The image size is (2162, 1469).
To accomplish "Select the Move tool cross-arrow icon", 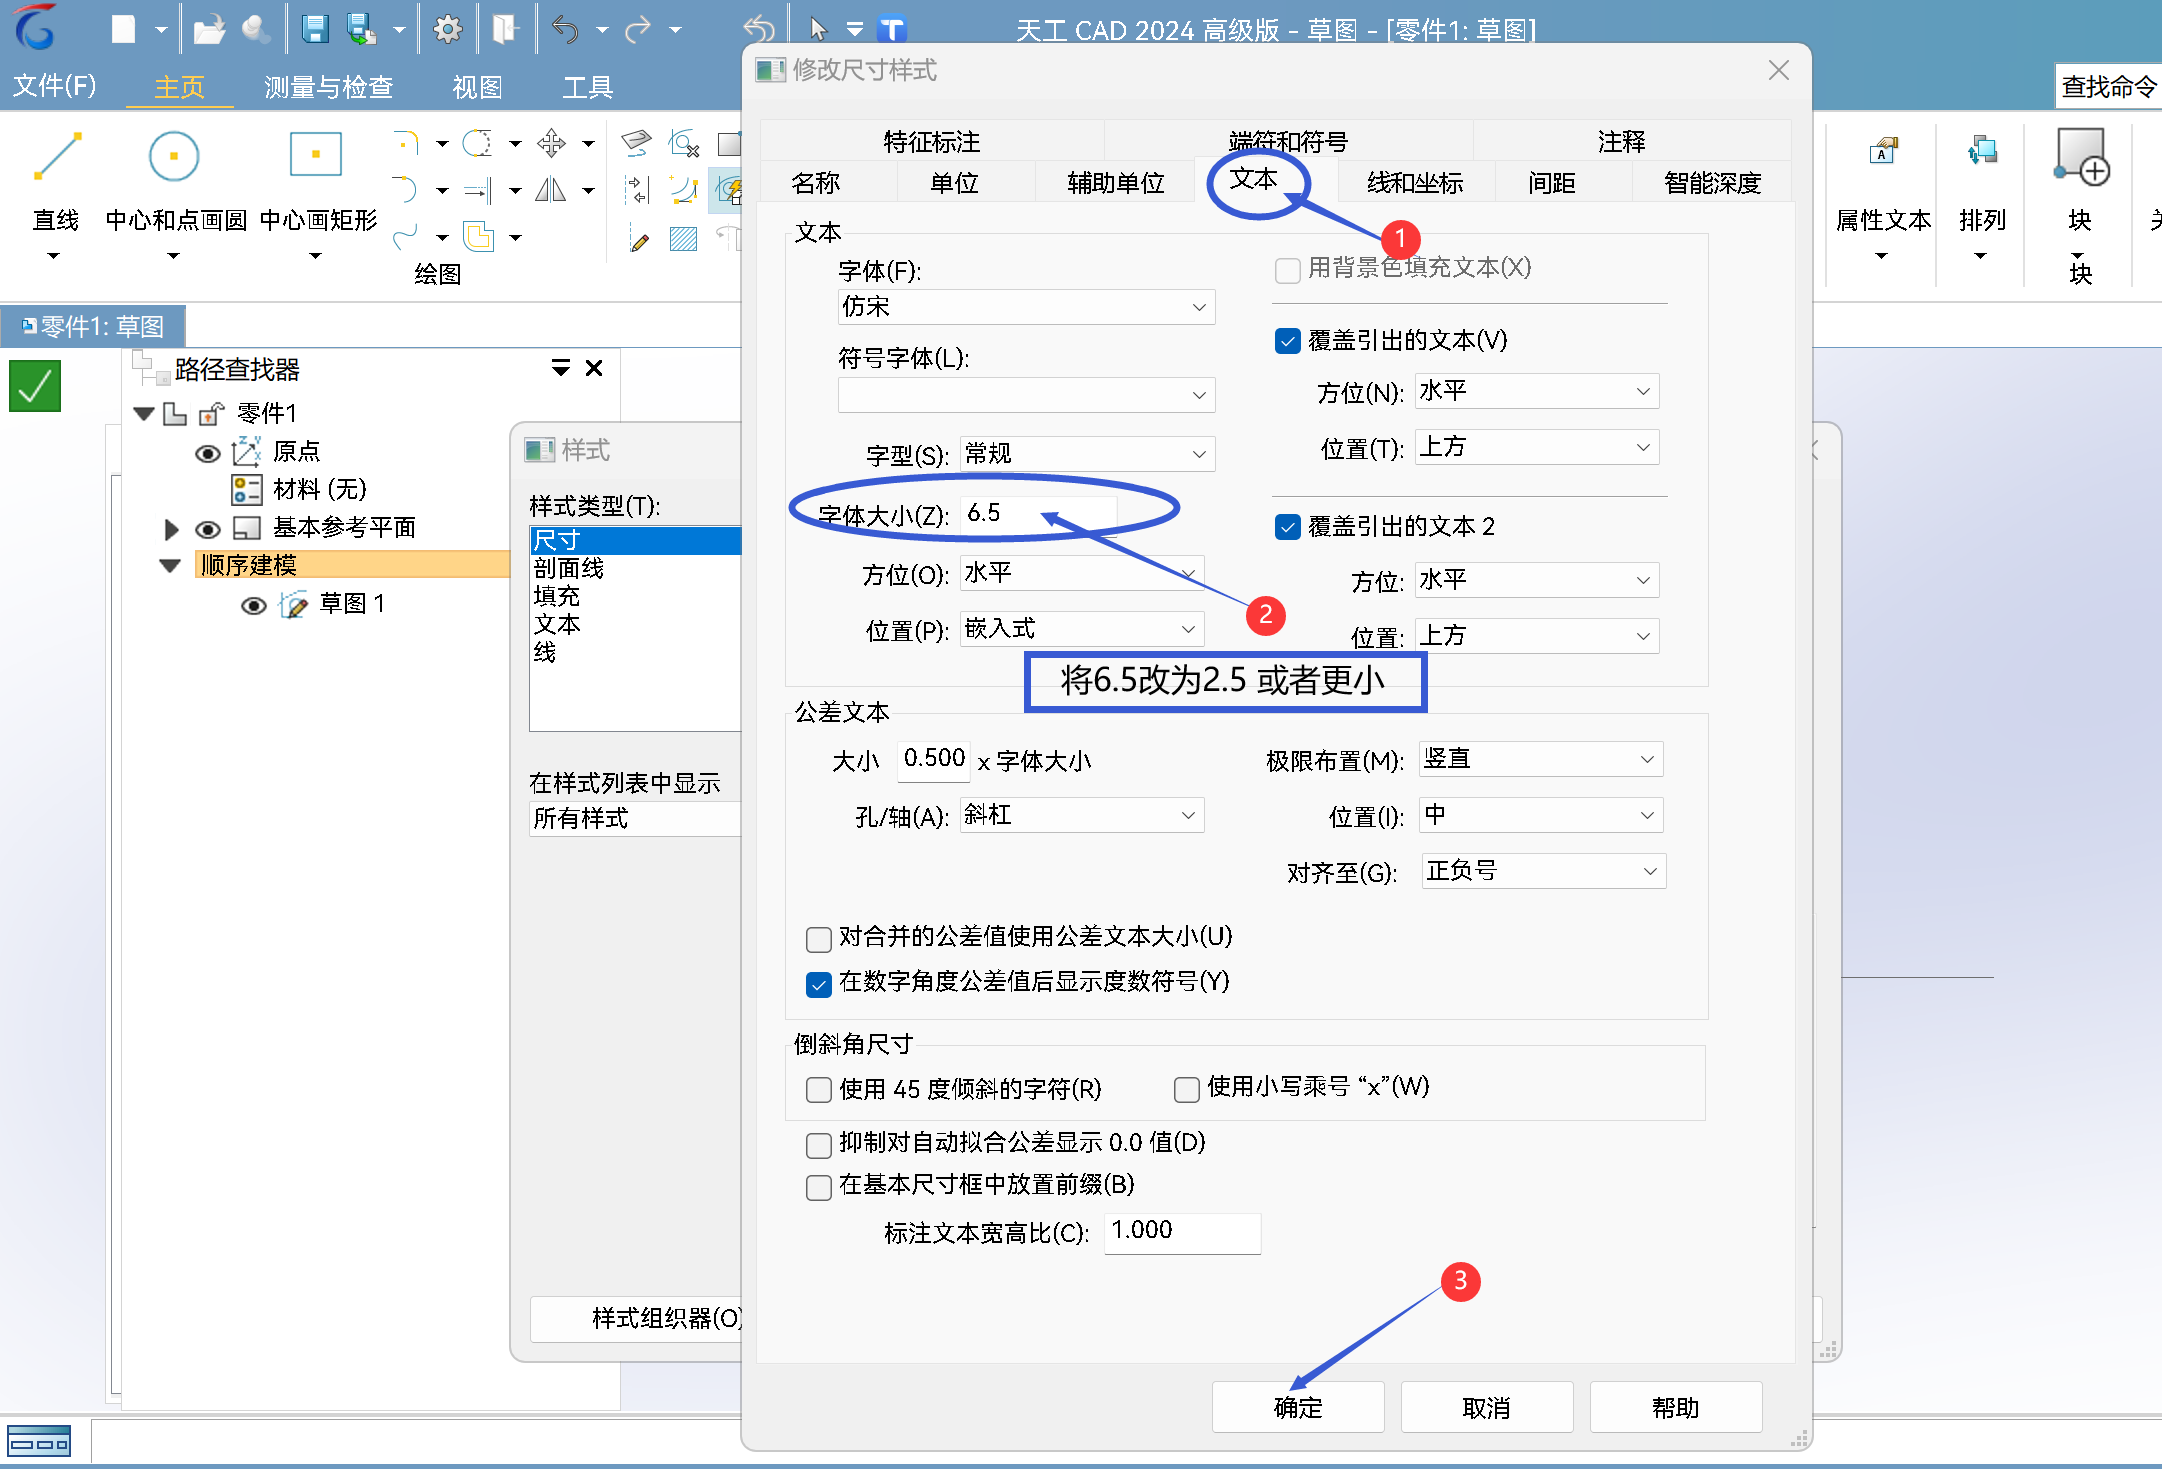I will pos(551,143).
